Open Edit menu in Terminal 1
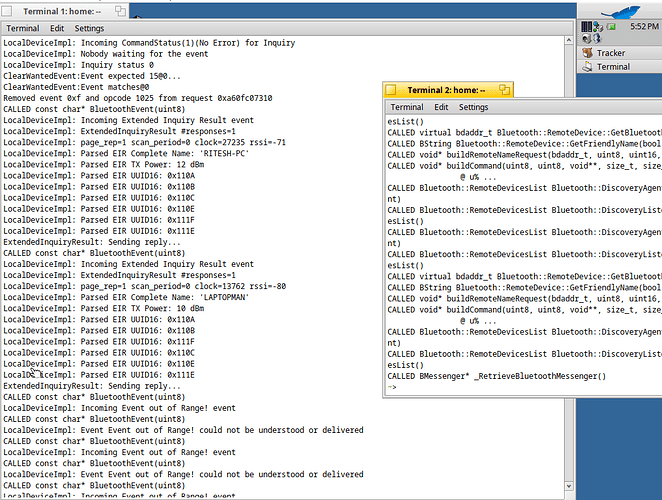 [57, 28]
